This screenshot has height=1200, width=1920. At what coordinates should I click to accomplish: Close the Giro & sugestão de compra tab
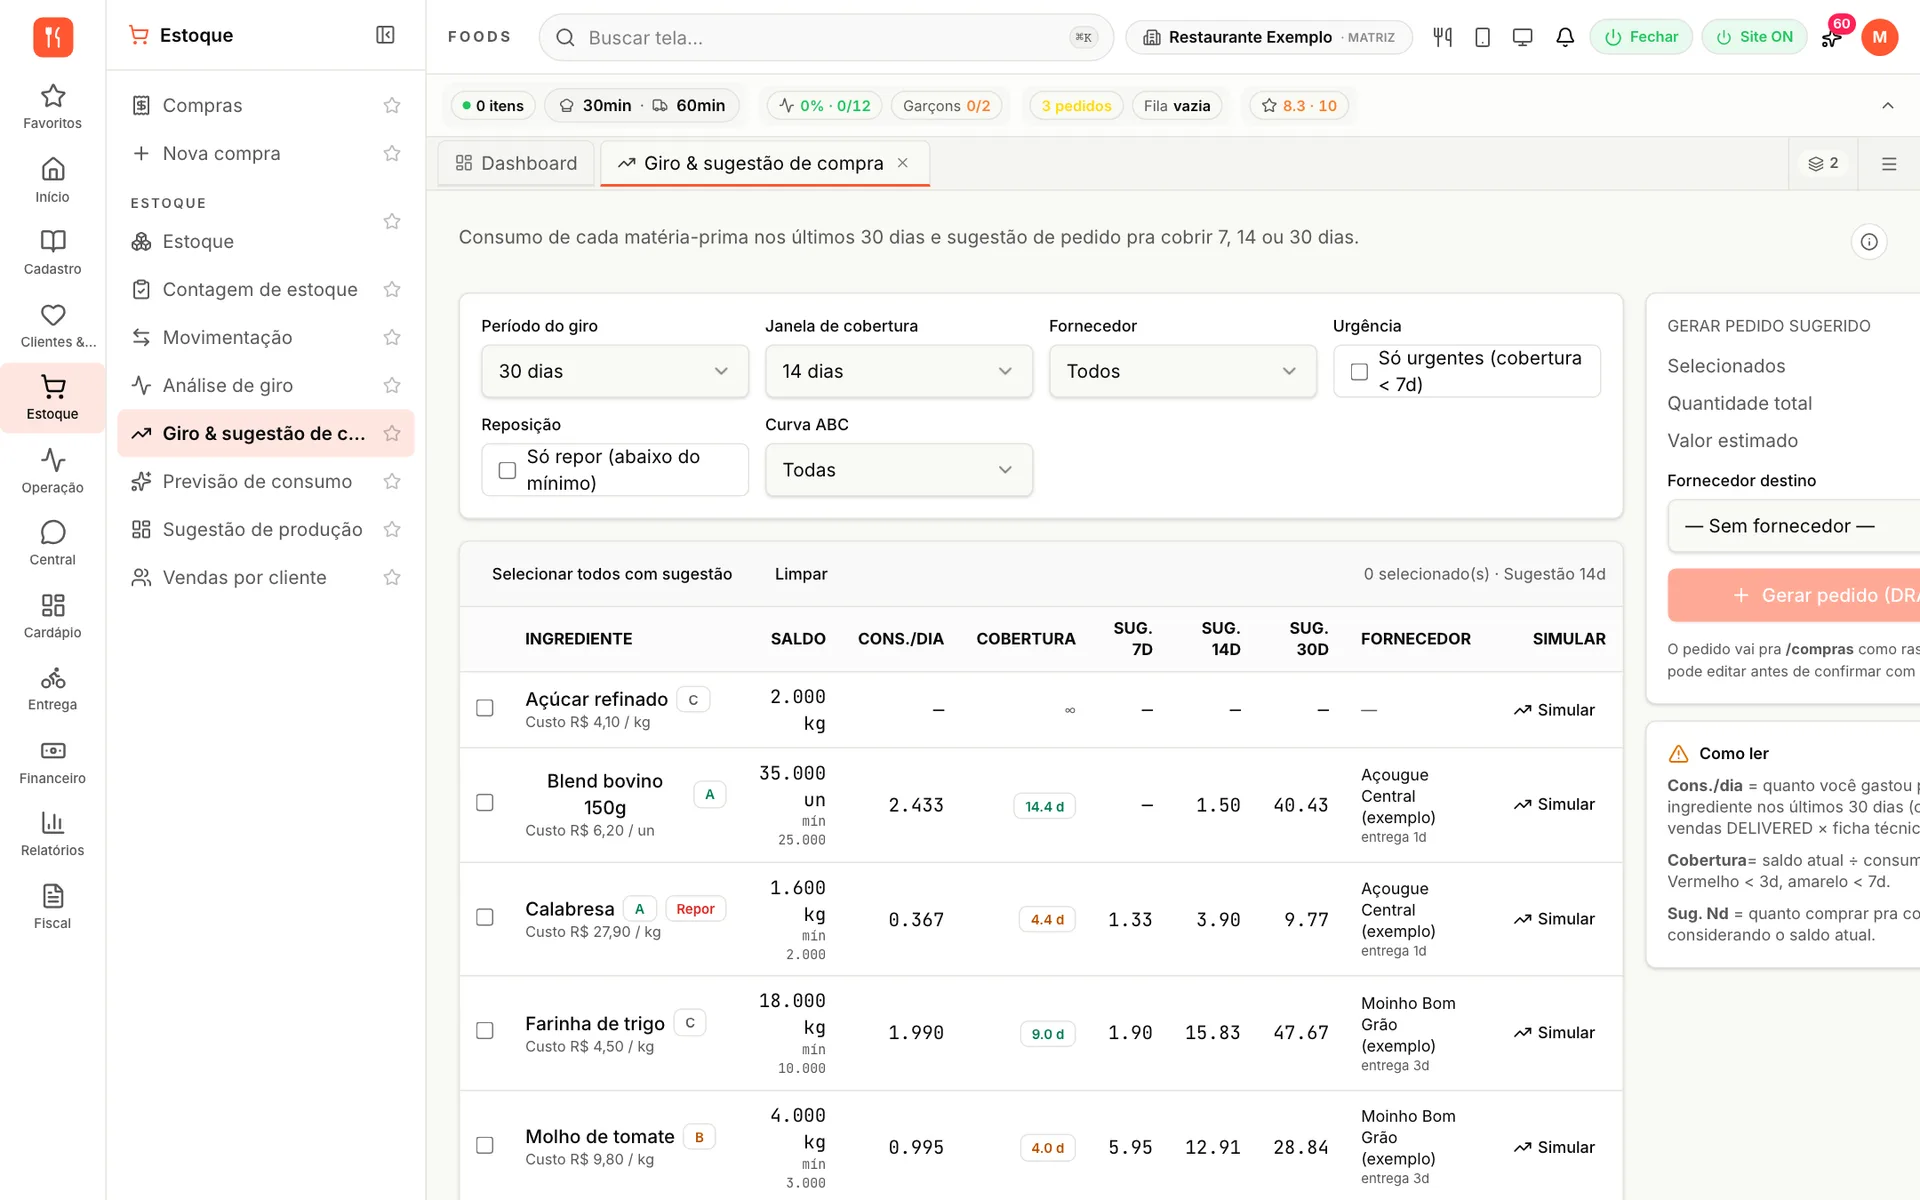[902, 163]
